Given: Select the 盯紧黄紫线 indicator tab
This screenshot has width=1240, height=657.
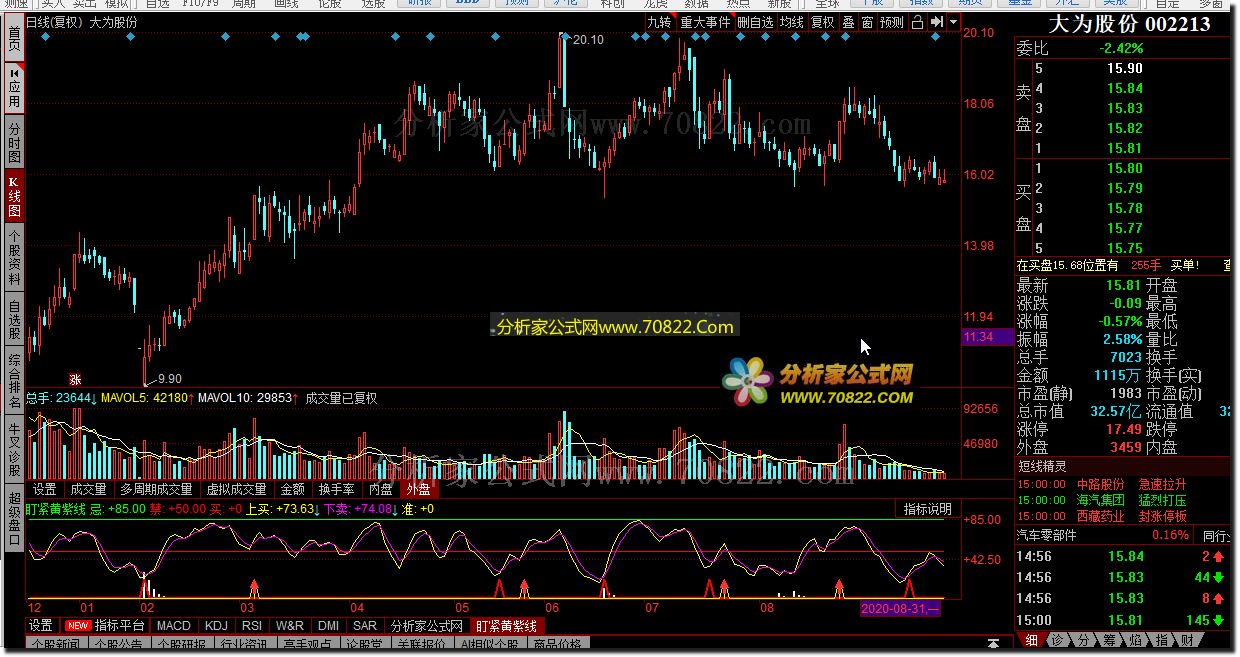Looking at the screenshot, I should (x=506, y=626).
